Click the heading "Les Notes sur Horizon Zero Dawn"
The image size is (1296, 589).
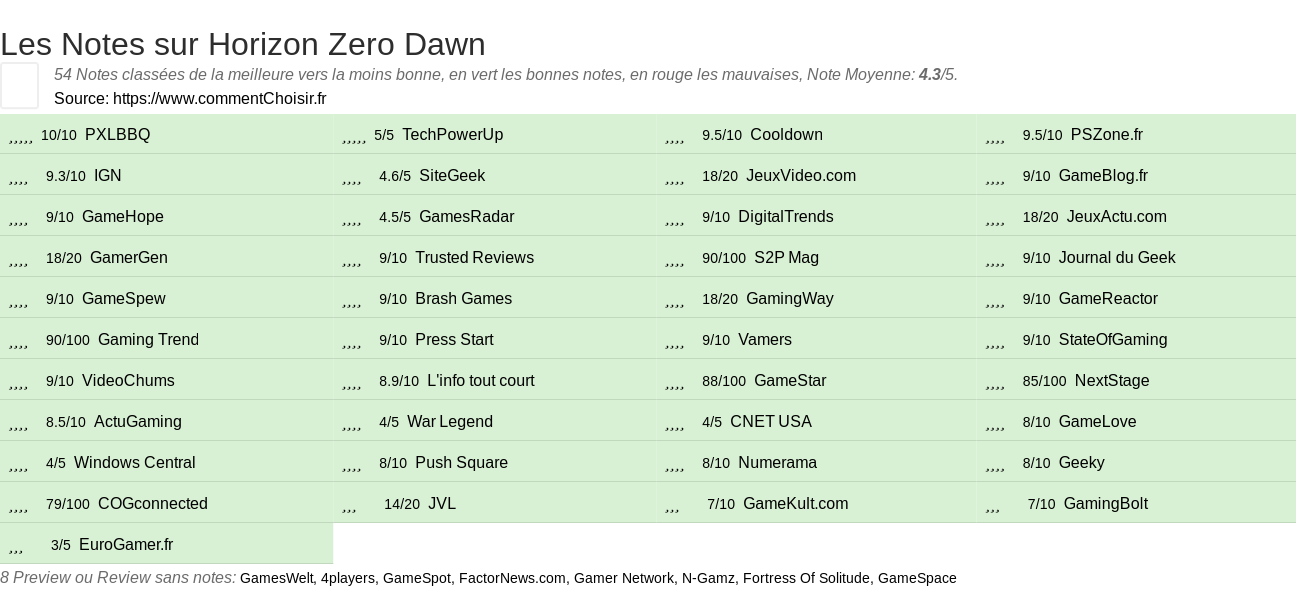[243, 44]
